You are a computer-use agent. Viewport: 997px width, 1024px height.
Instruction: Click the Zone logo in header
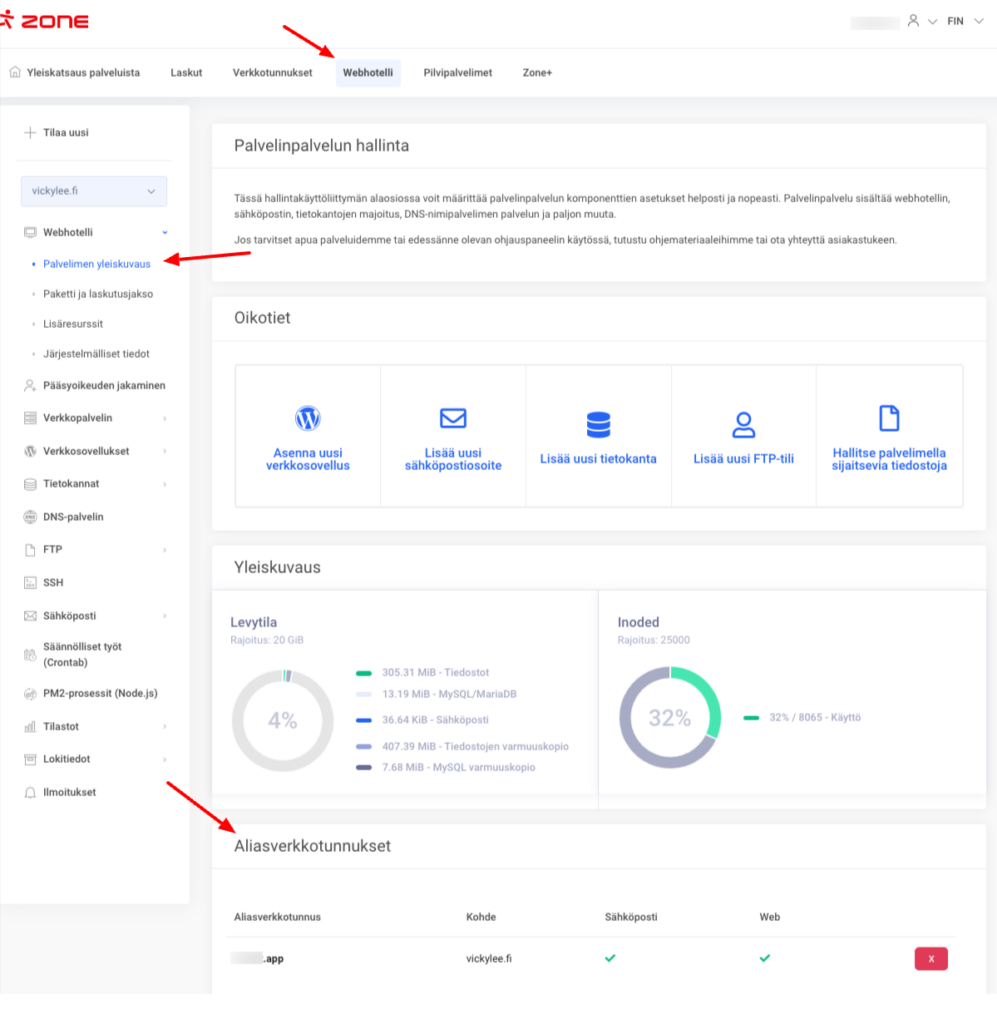(x=46, y=21)
